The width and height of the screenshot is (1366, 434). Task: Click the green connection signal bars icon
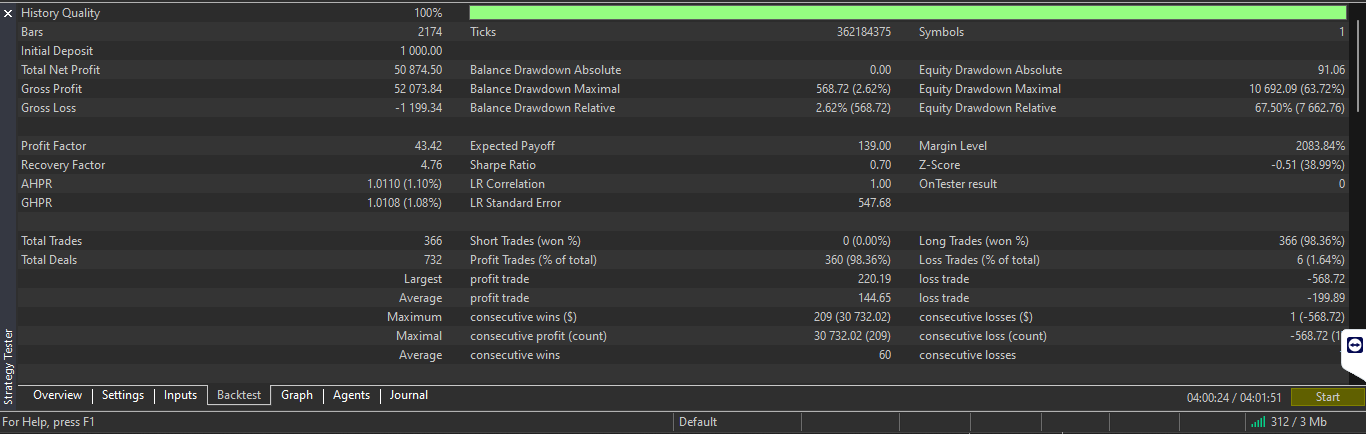[1257, 422]
